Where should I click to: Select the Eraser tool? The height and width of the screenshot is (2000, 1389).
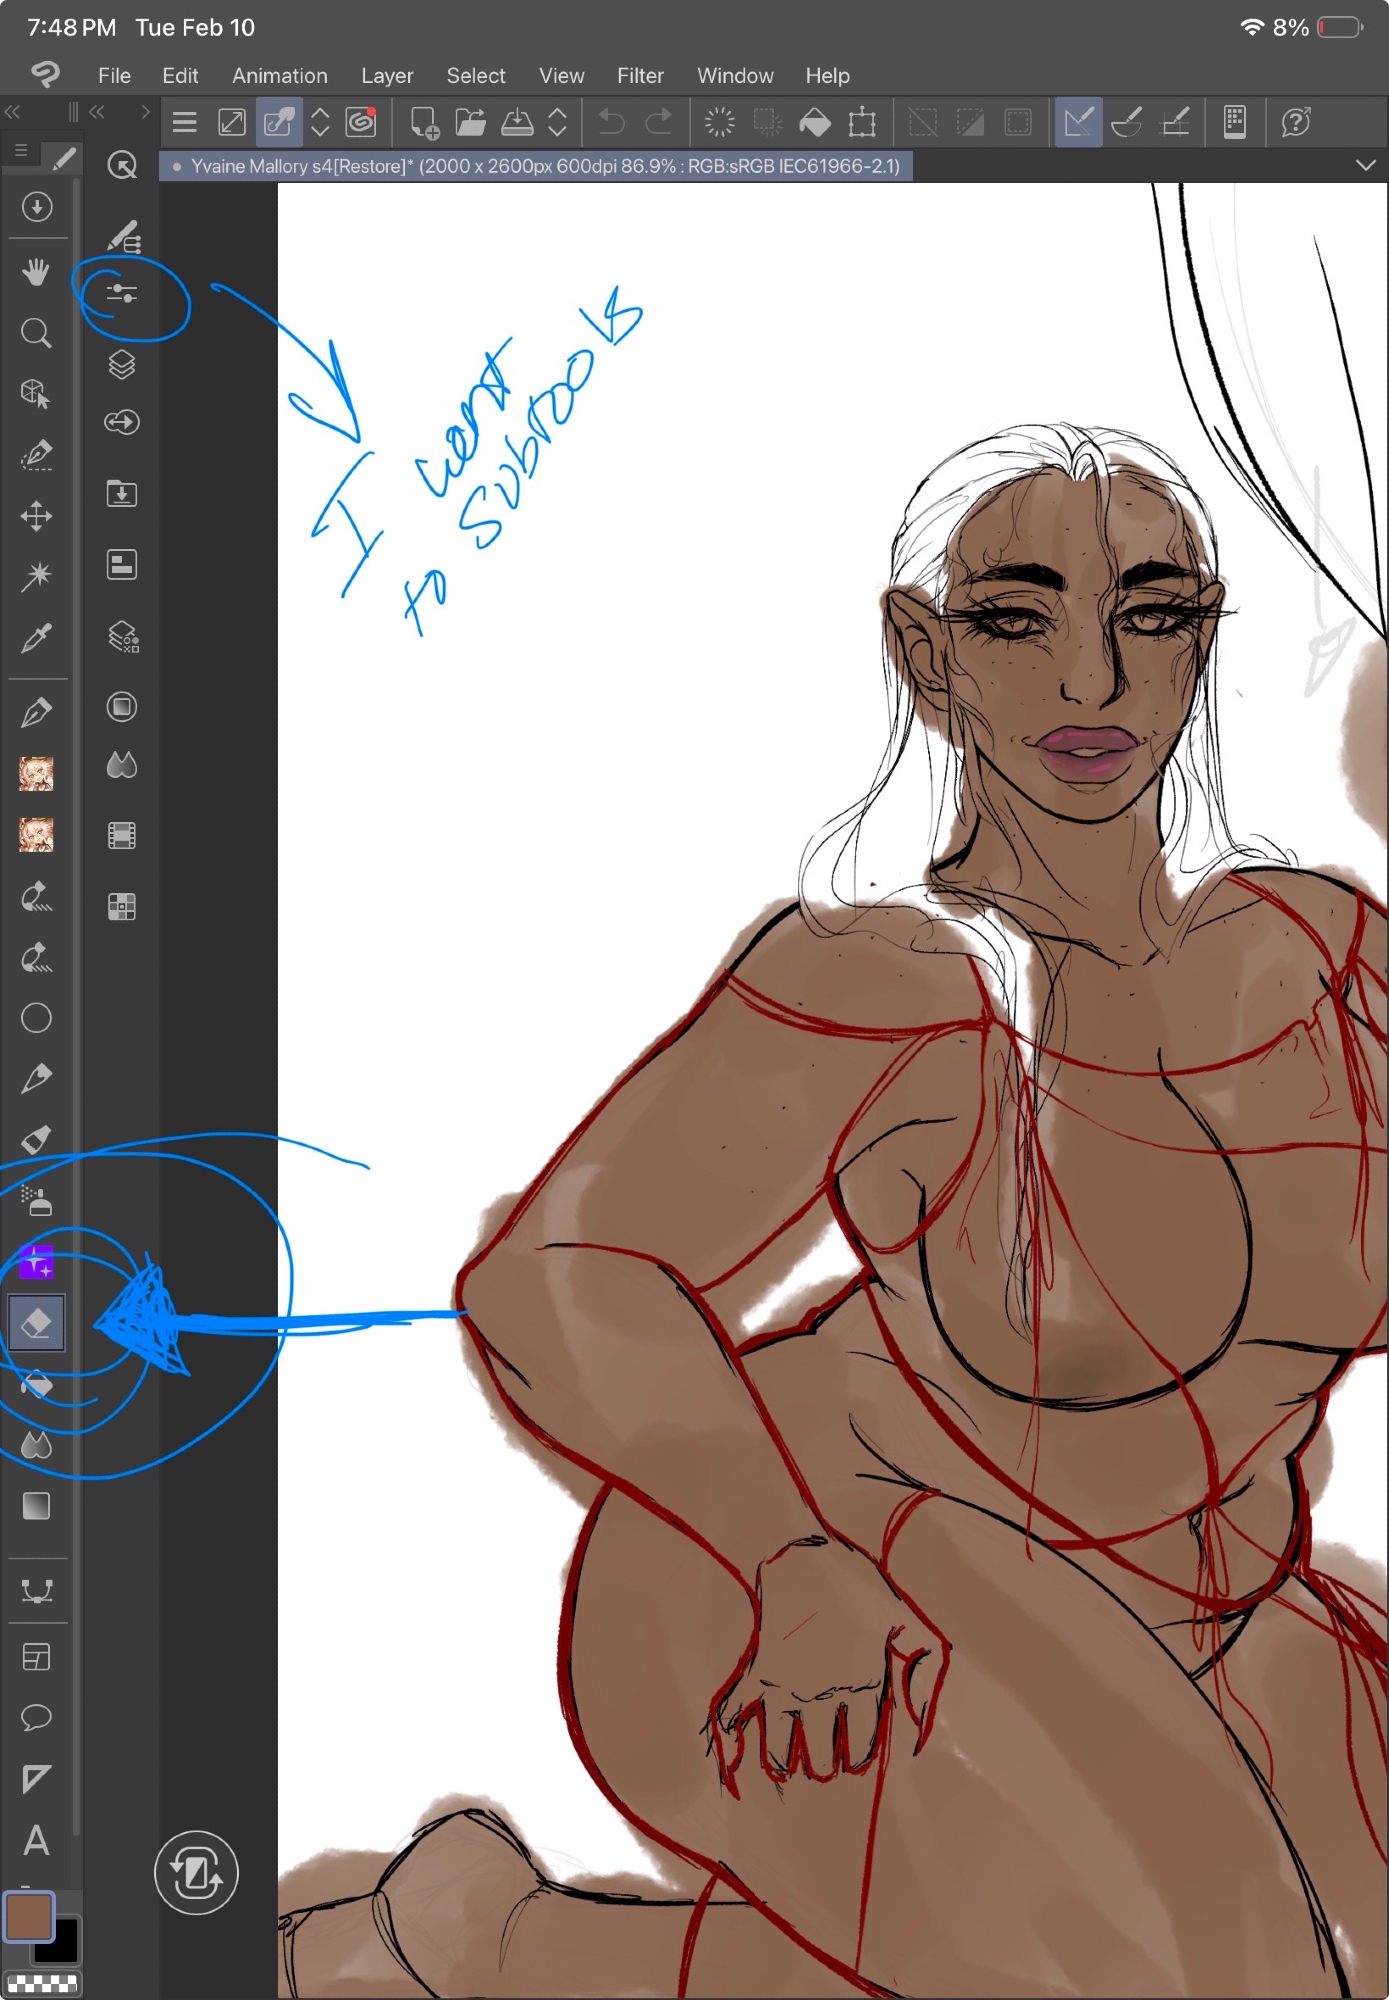[36, 1323]
